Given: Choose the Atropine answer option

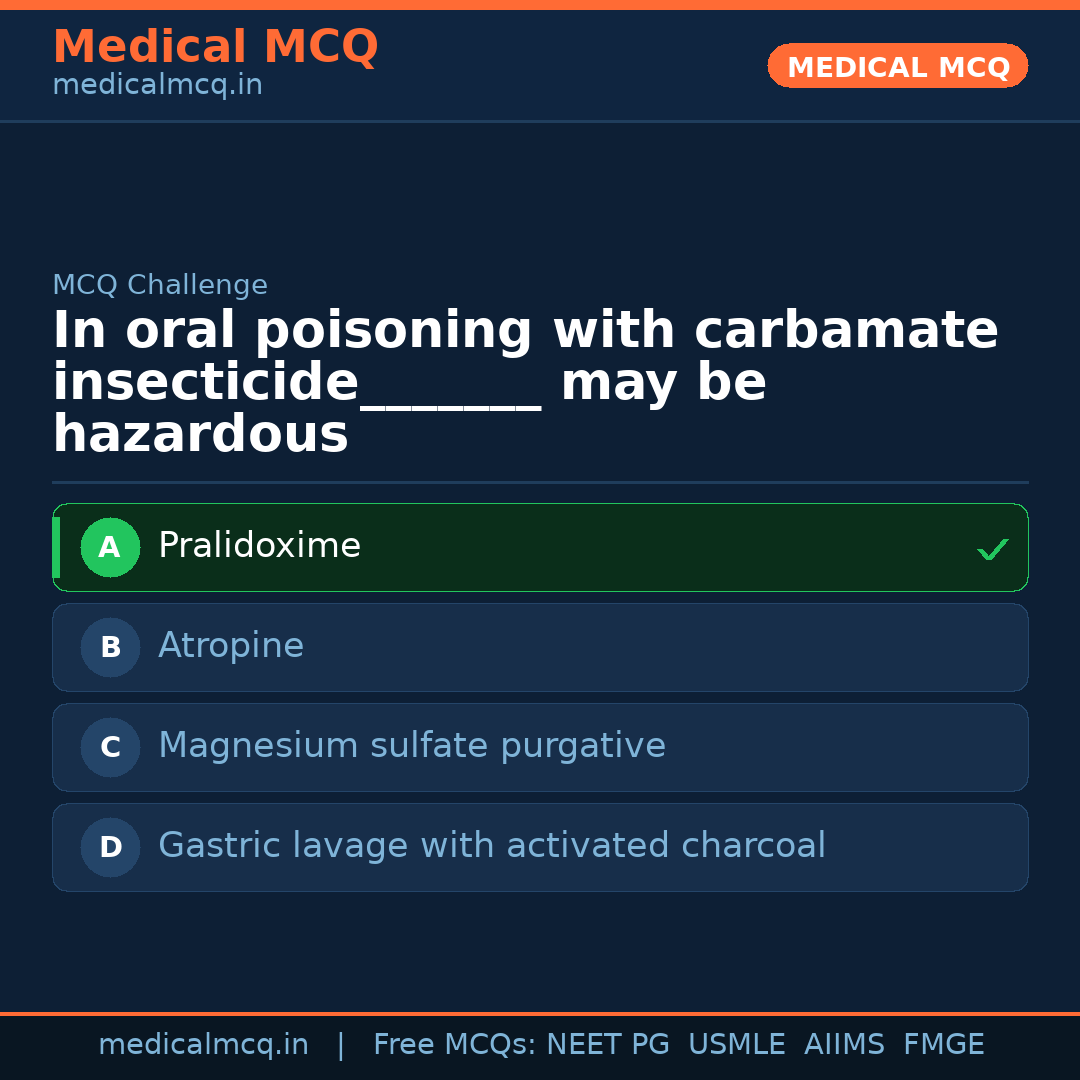Looking at the screenshot, I should [x=231, y=646].
